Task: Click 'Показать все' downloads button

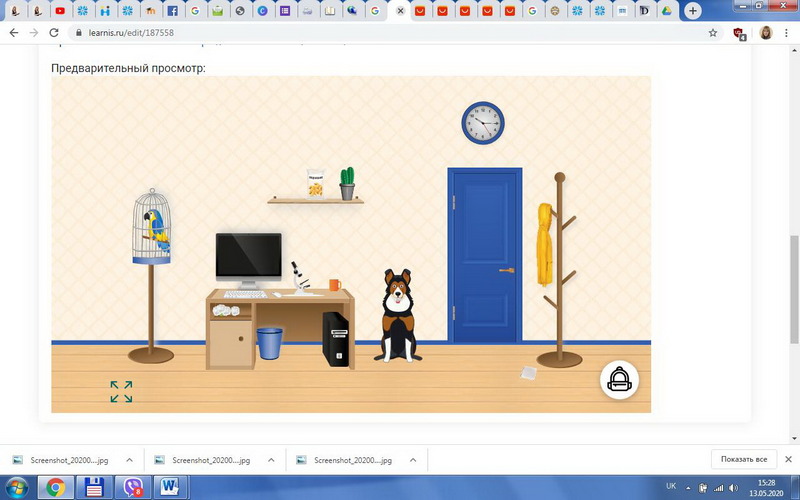Action: (x=744, y=459)
